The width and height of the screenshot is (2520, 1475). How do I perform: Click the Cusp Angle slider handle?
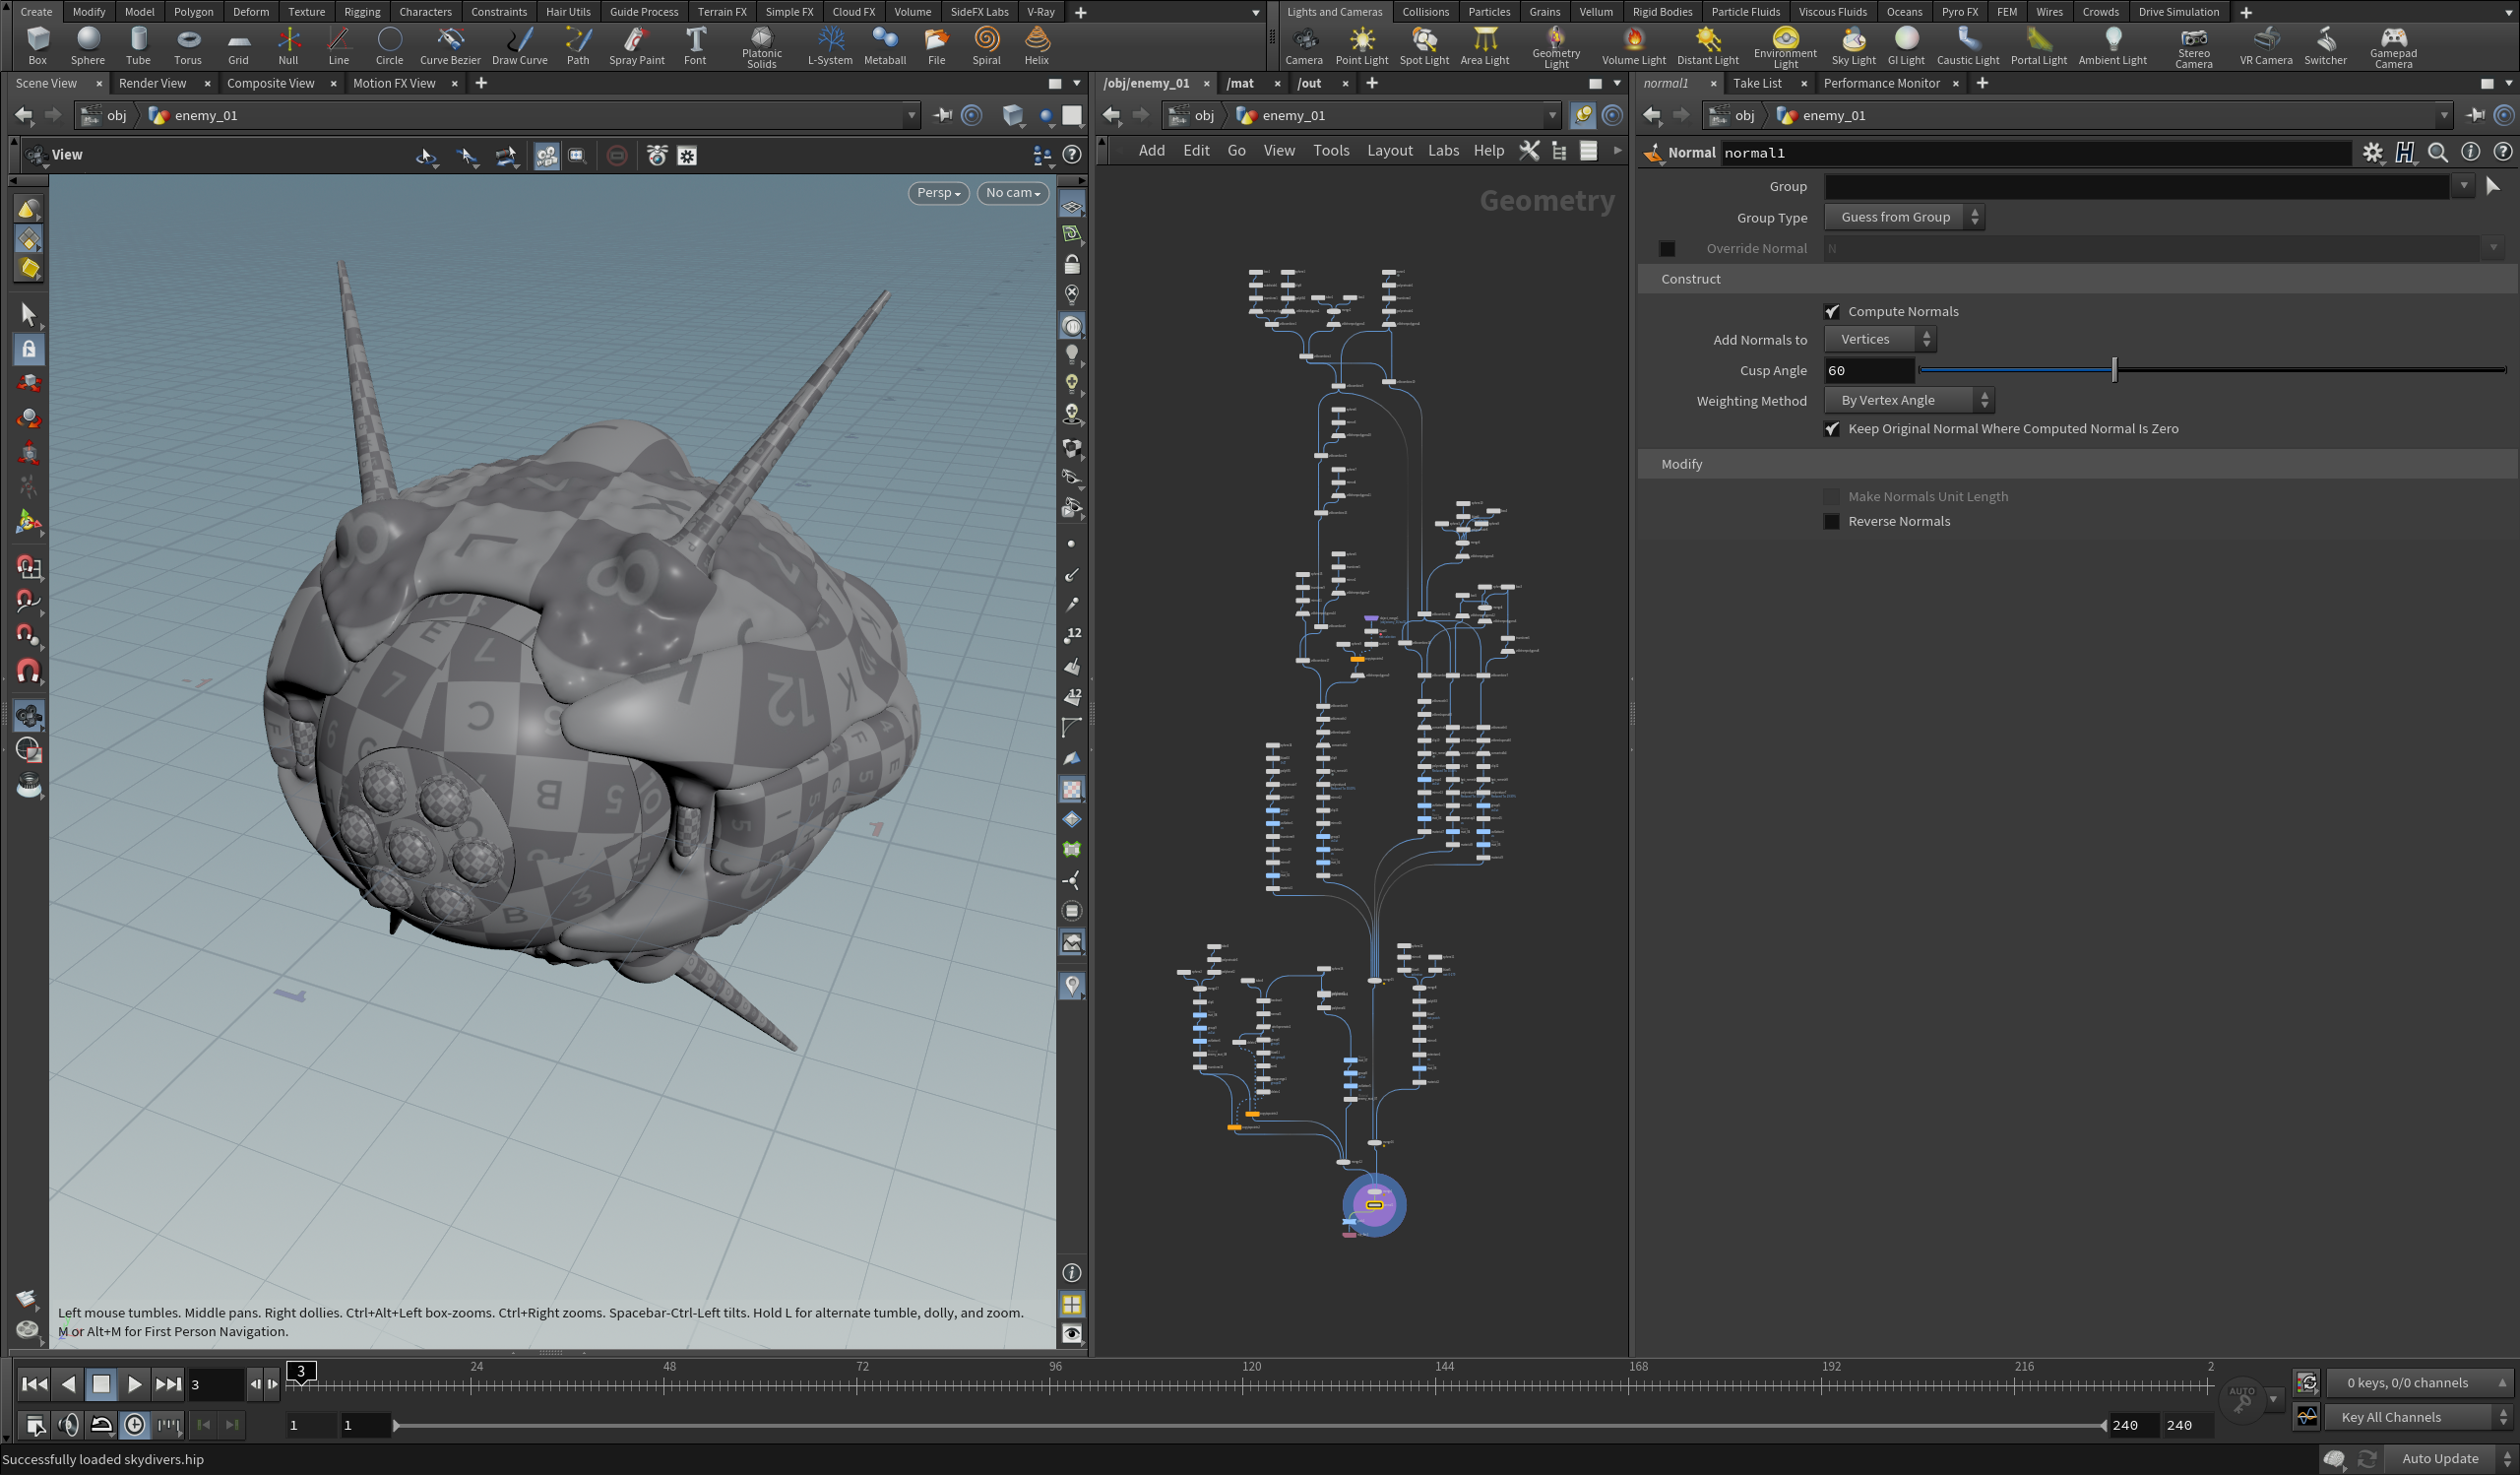(2114, 370)
